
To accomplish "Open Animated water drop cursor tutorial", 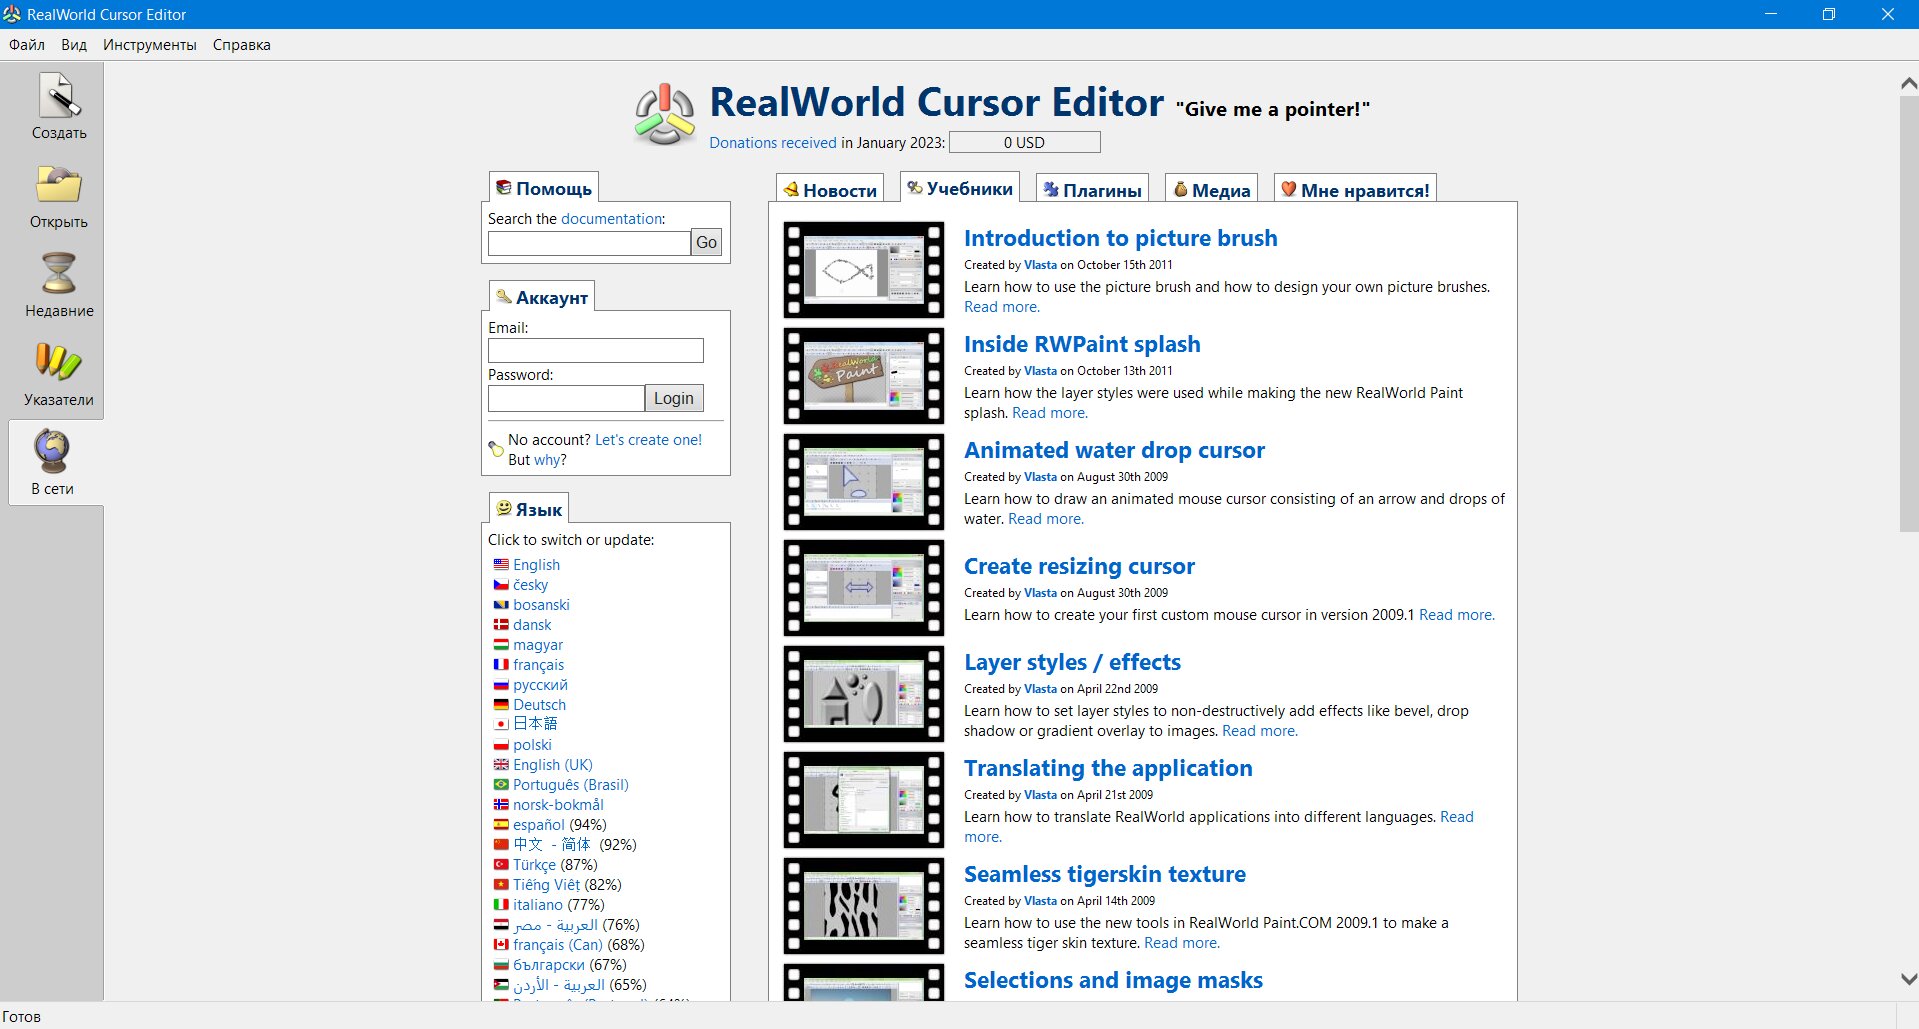I will 1114,450.
